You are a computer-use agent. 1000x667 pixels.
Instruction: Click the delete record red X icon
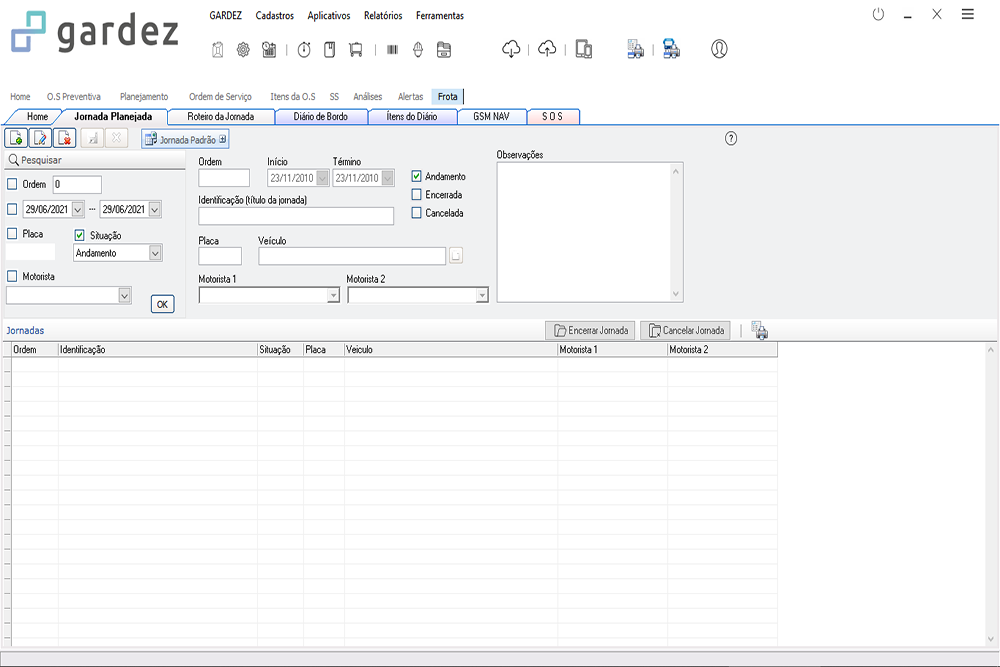(x=64, y=138)
